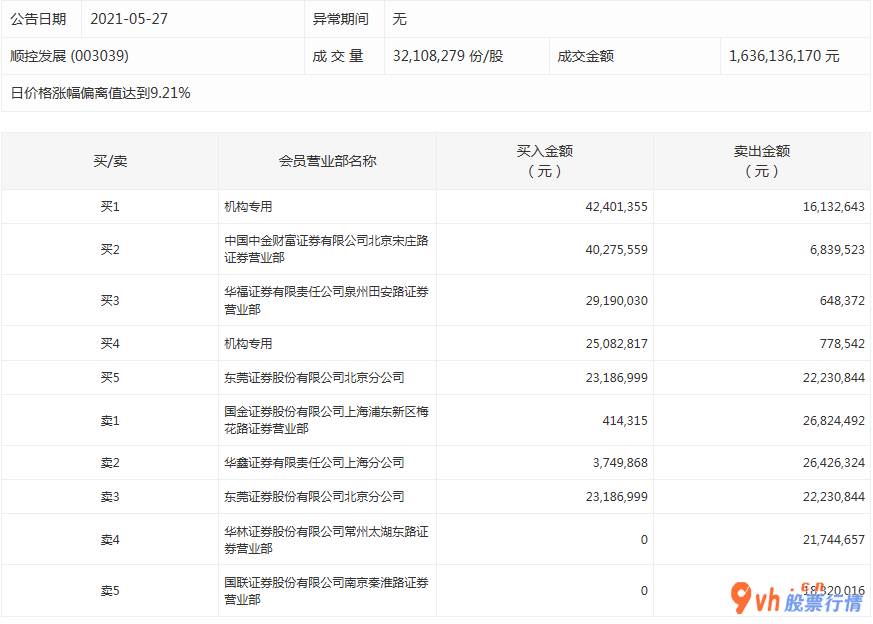The image size is (873, 624).
Task: Click 东莞证券北京分公司 in 卖3 row
Action: coord(314,497)
